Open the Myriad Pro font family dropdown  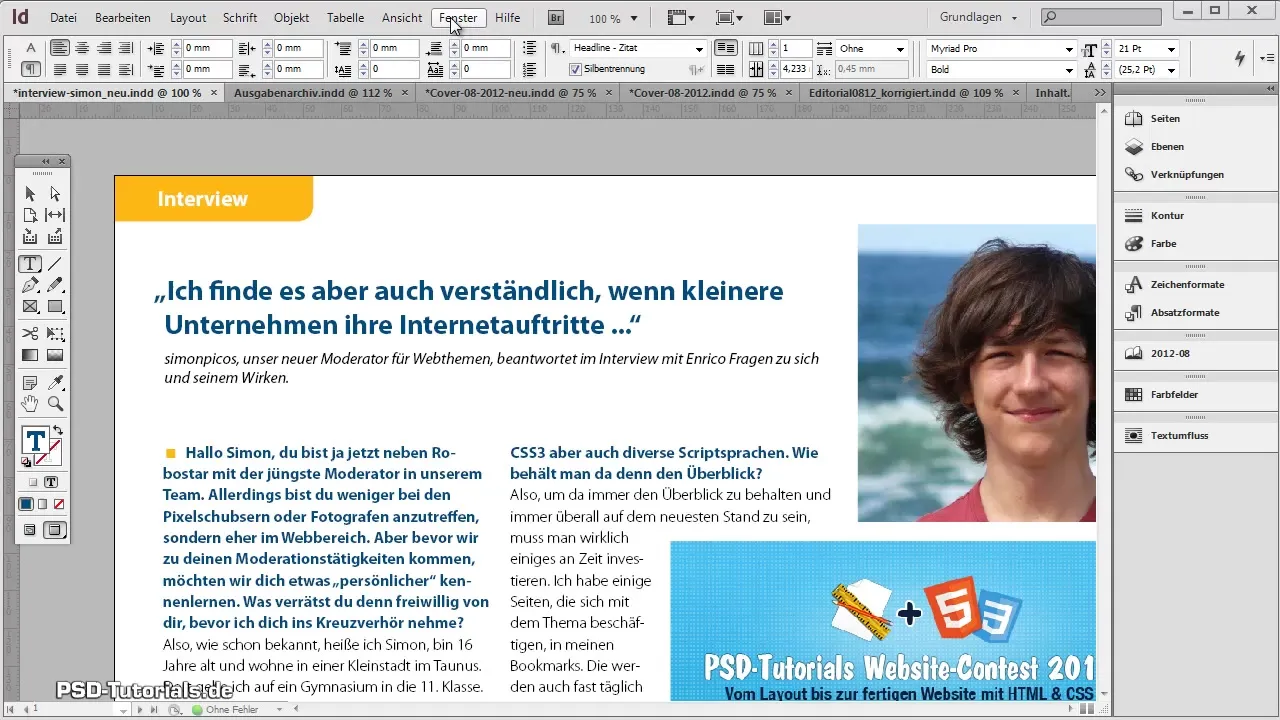point(1069,48)
